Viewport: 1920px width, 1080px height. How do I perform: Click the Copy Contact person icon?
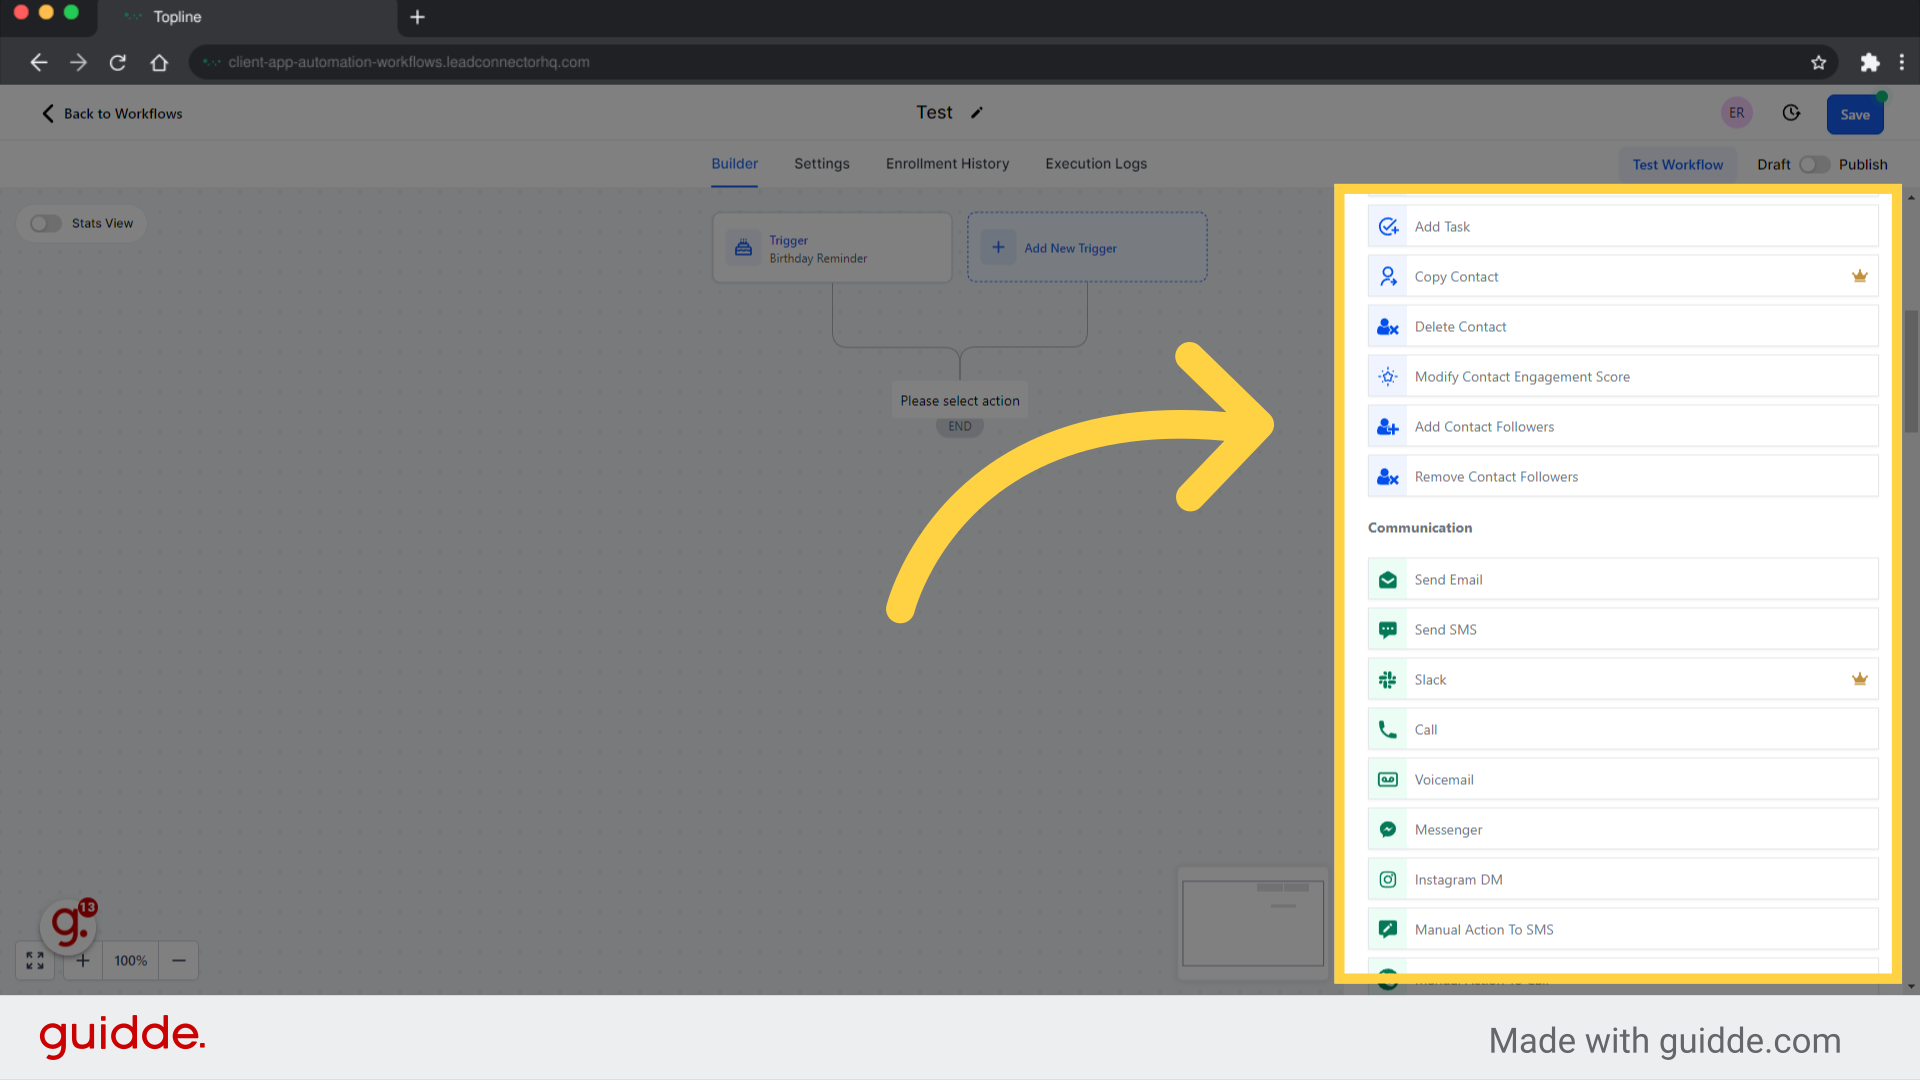[1388, 277]
